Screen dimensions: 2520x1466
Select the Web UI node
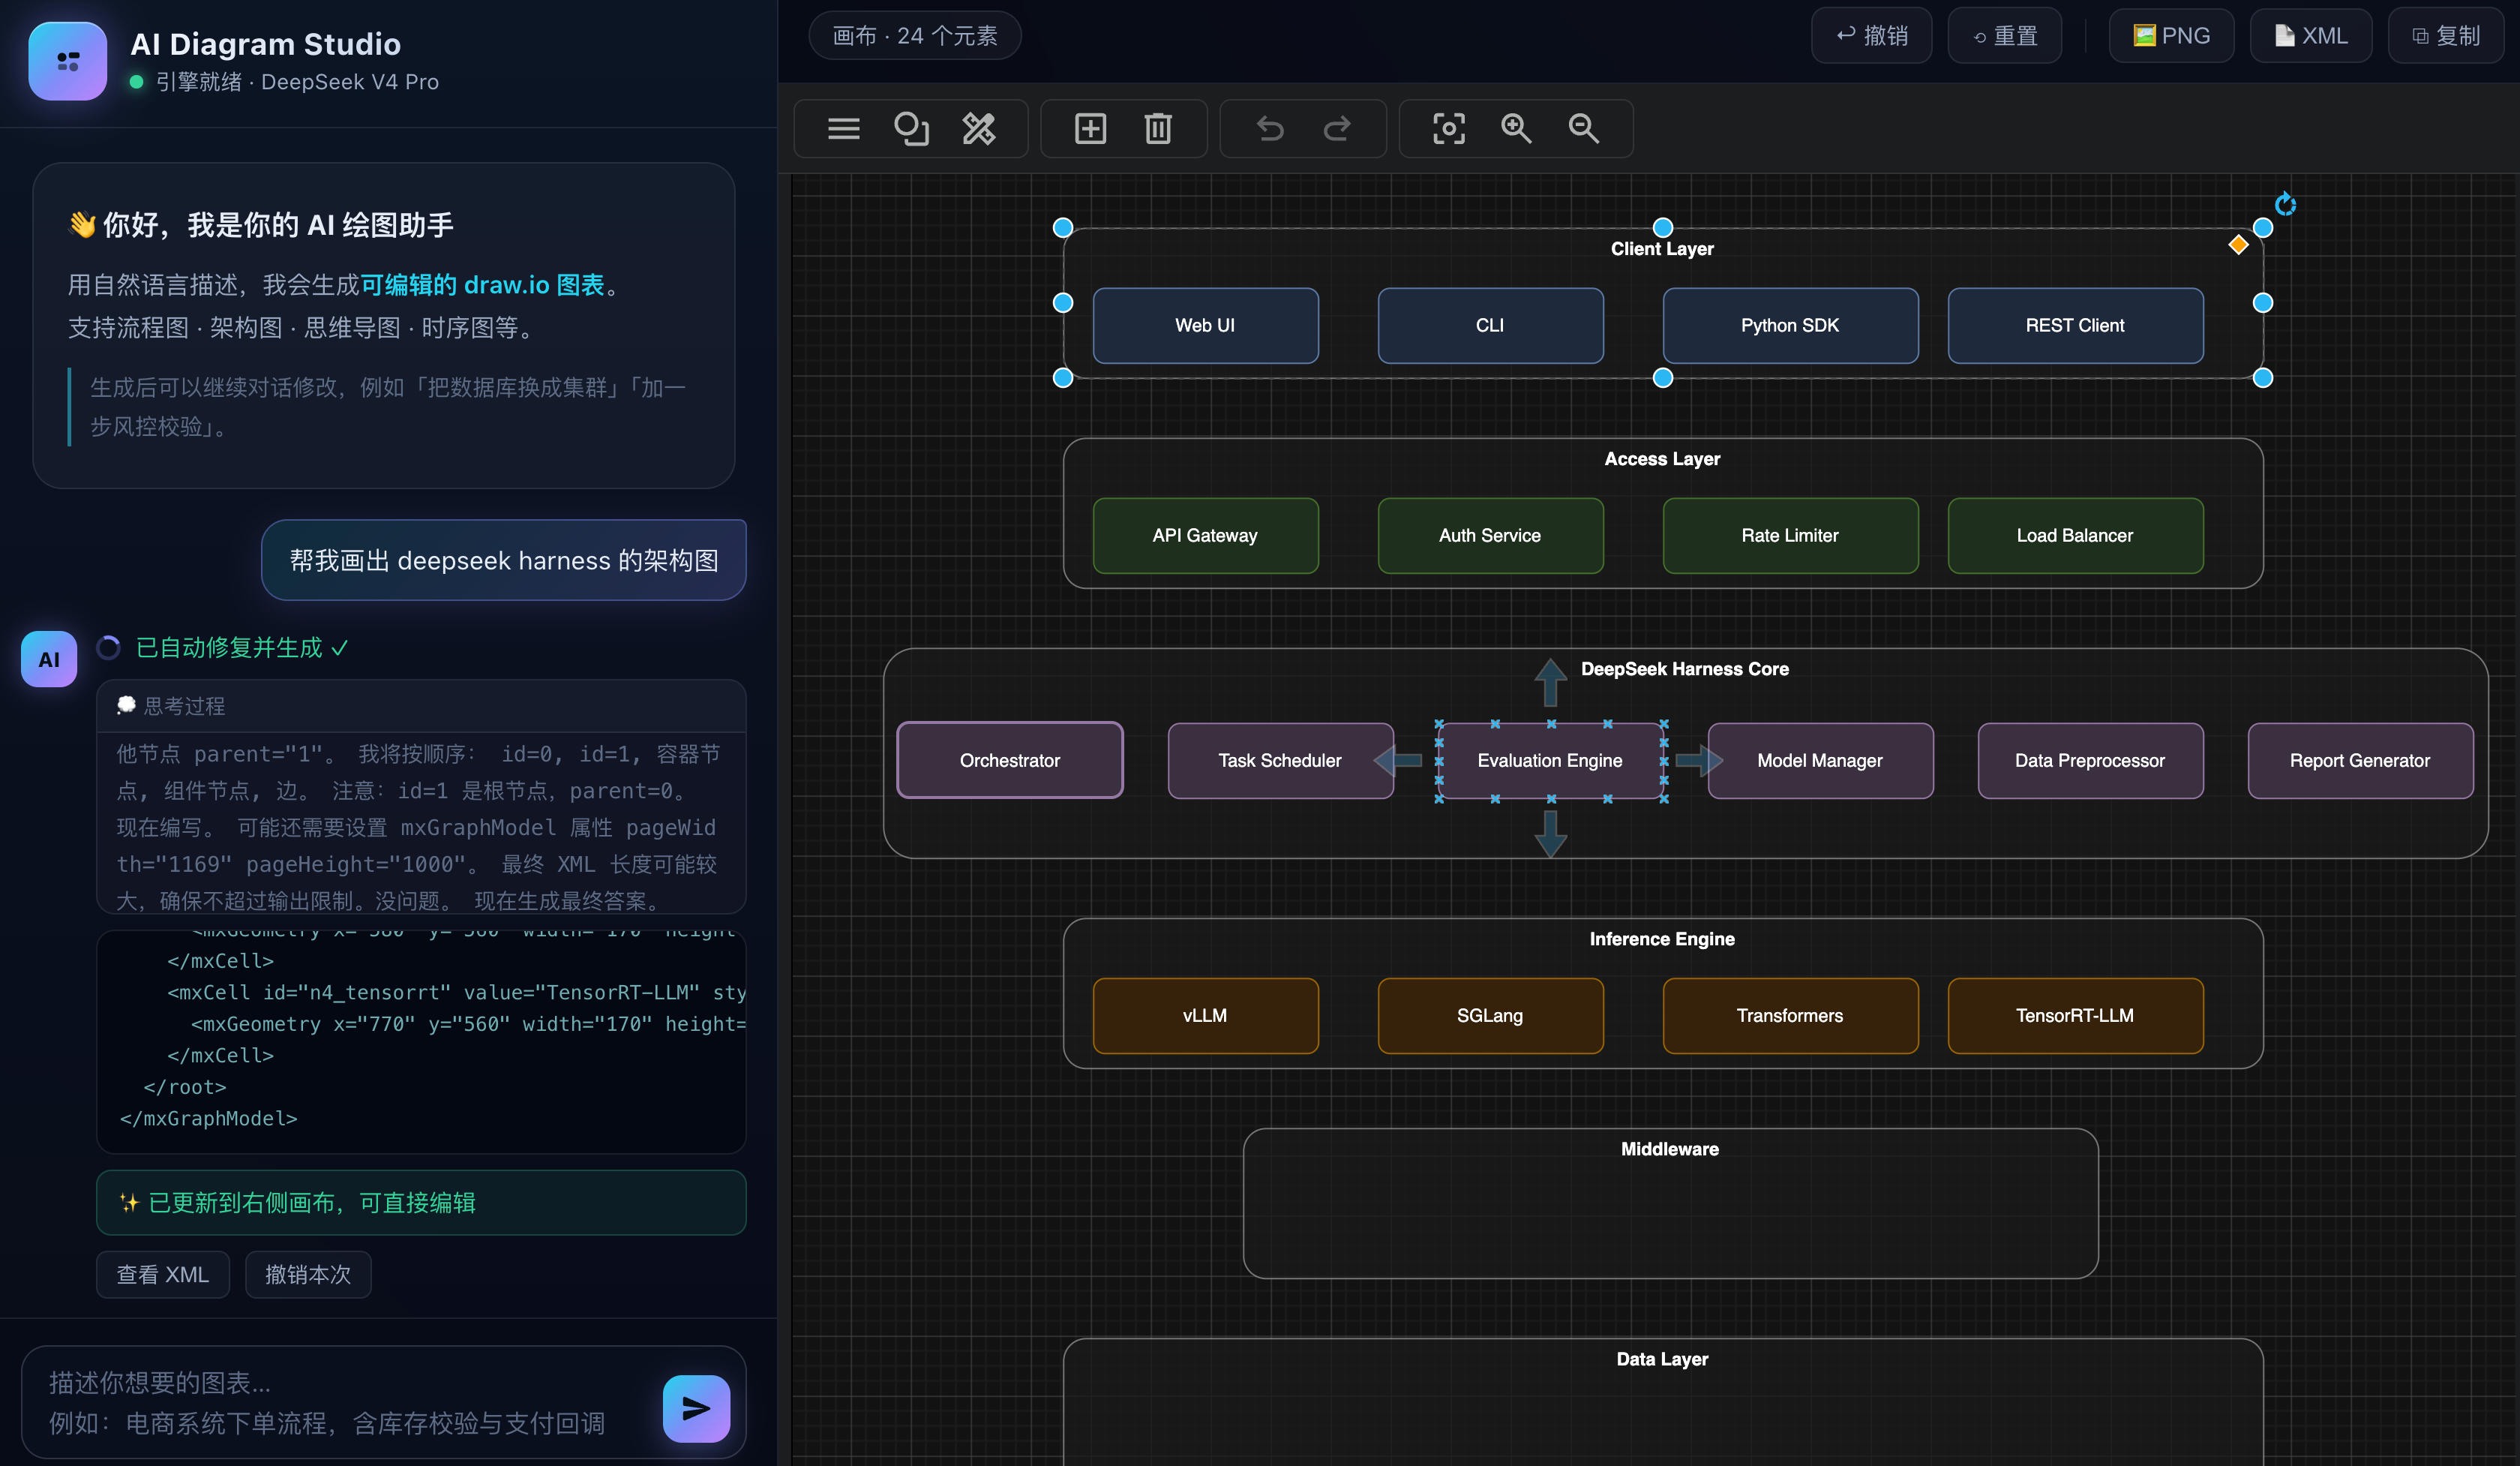pos(1205,326)
